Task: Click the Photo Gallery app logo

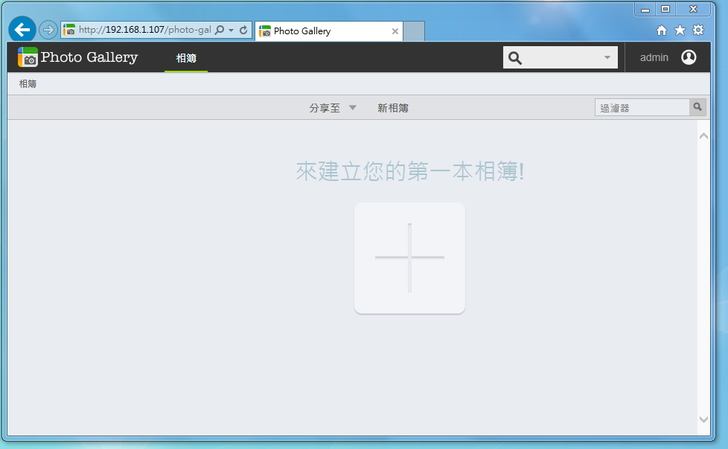Action: [28, 57]
